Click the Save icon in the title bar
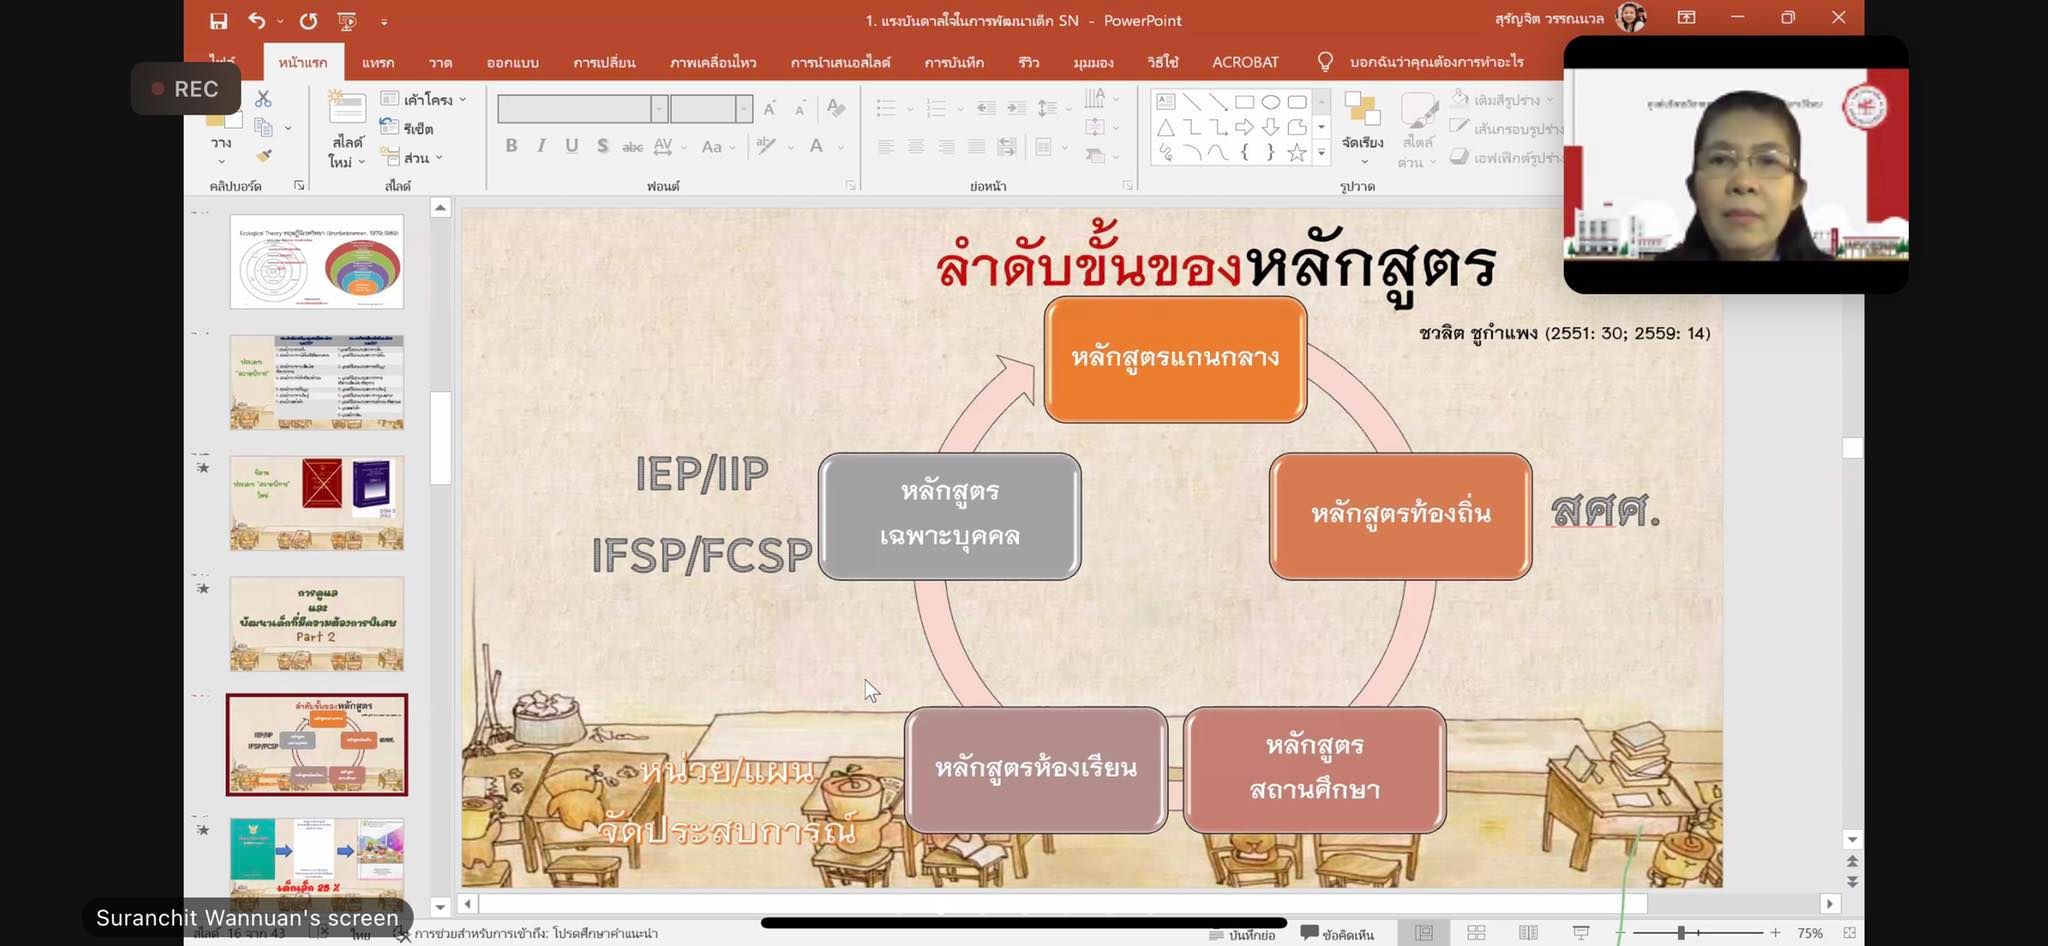2048x946 pixels. pos(218,21)
